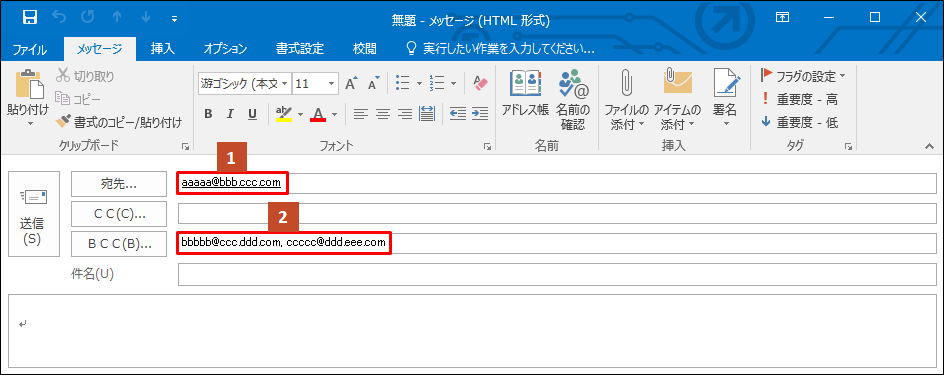Open アイテムの添付 attach item menu
This screenshot has height=375, width=944.
pos(677,99)
